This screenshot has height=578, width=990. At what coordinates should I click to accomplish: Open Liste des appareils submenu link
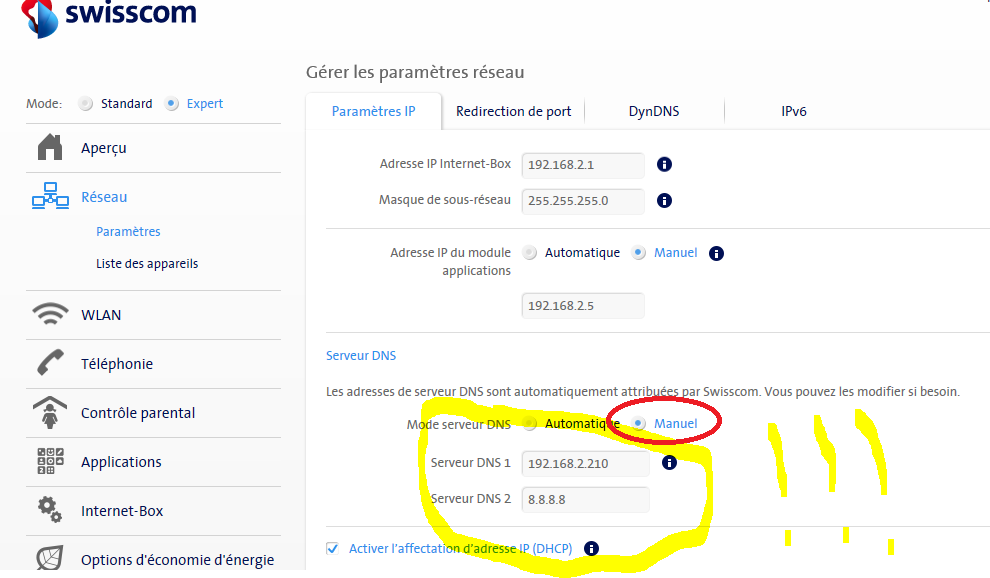pyautogui.click(x=147, y=264)
